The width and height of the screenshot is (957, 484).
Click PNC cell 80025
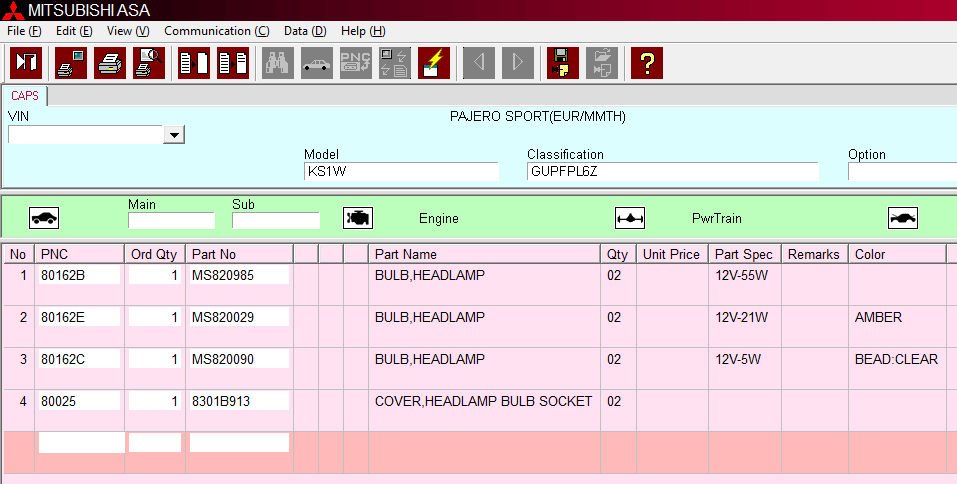point(79,401)
